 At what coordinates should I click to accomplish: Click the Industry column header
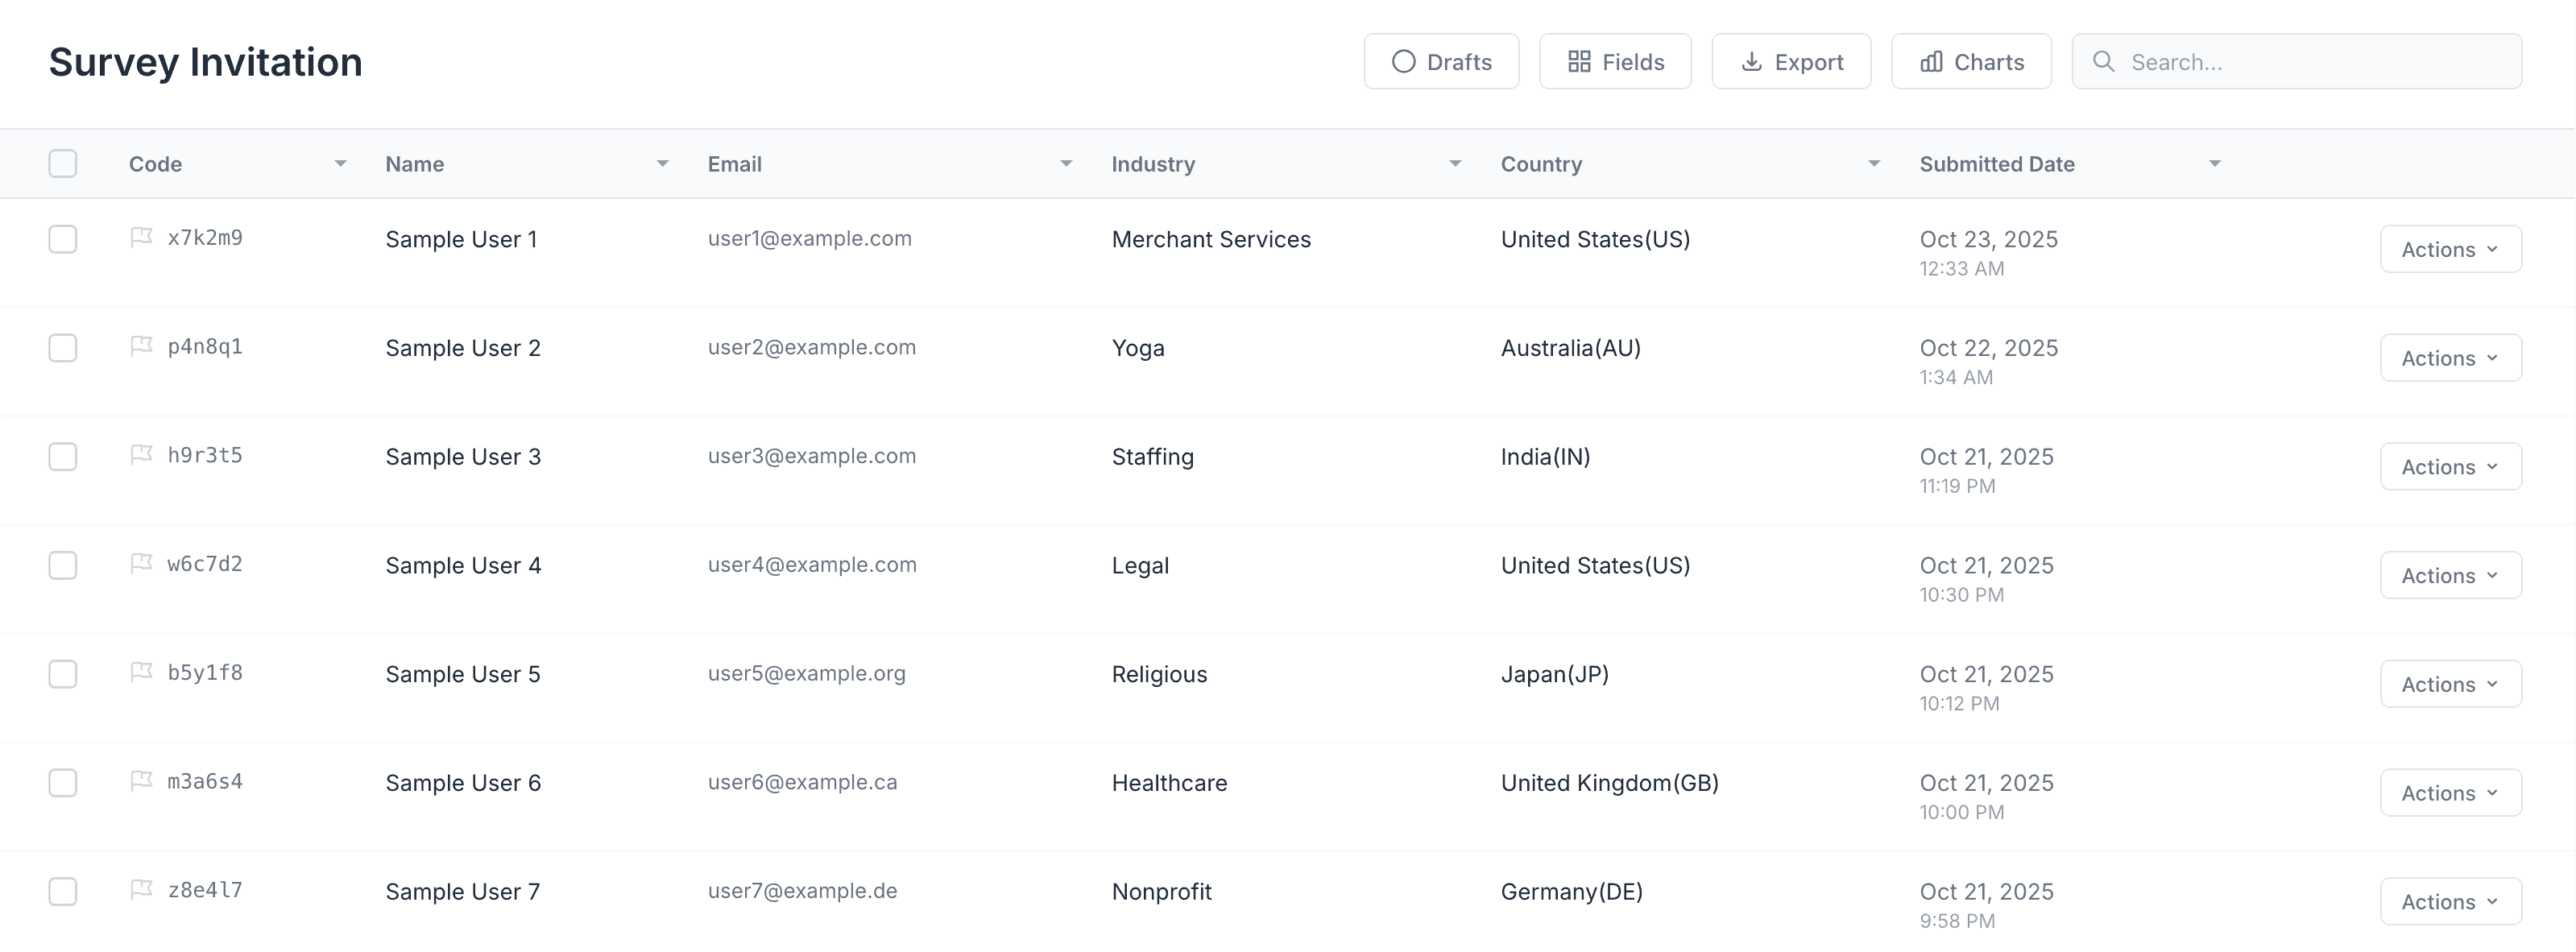click(x=1152, y=163)
